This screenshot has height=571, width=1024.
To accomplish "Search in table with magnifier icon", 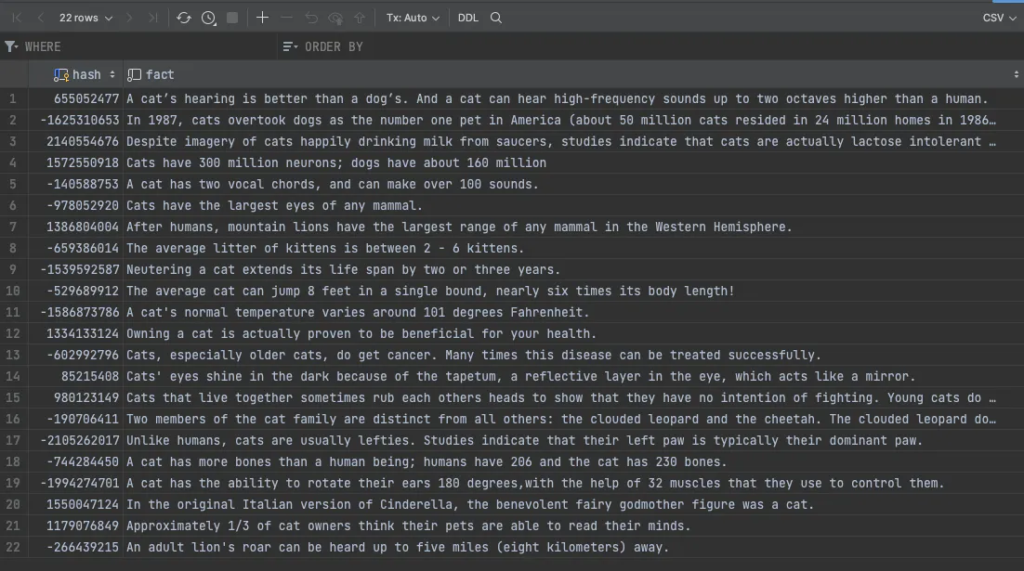I will click(496, 18).
